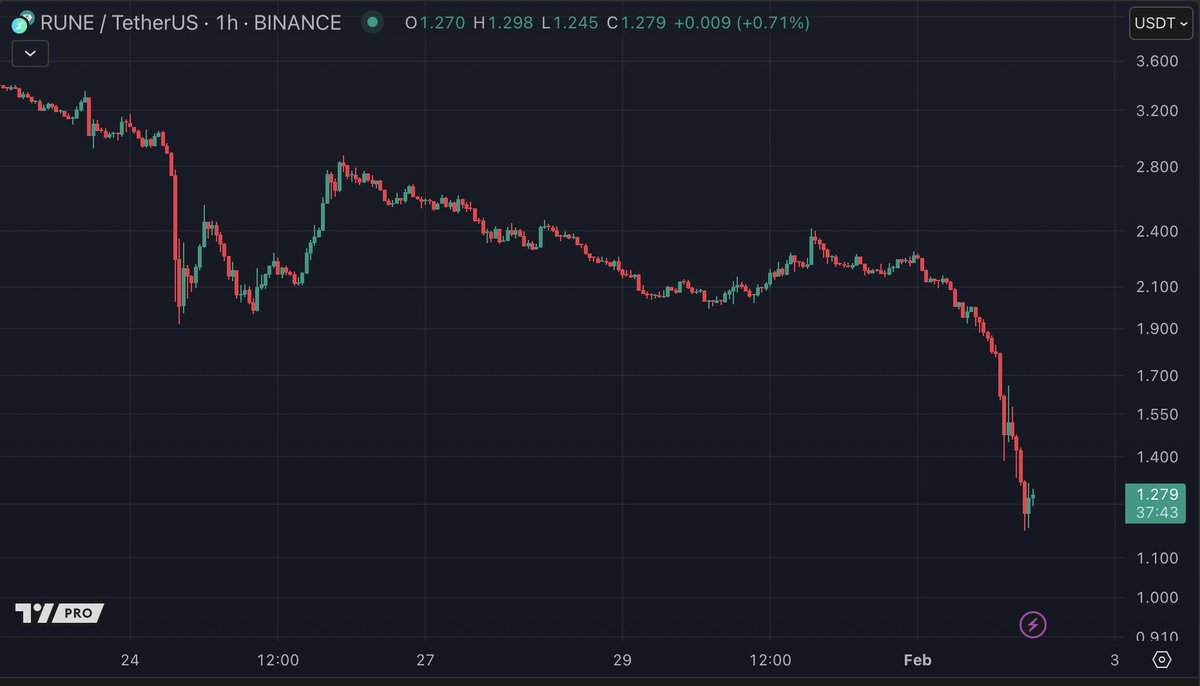Click the 2.100 price axis label

click(1158, 287)
